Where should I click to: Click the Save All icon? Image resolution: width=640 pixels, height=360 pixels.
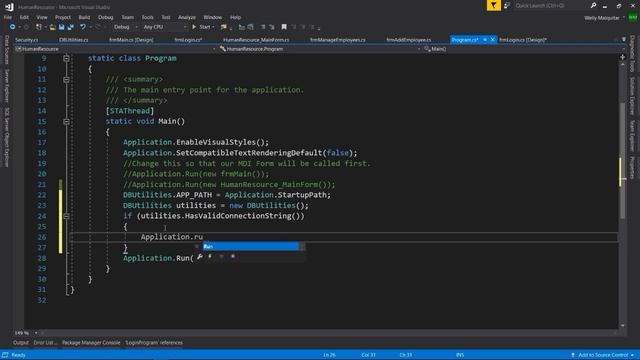pyautogui.click(x=71, y=27)
